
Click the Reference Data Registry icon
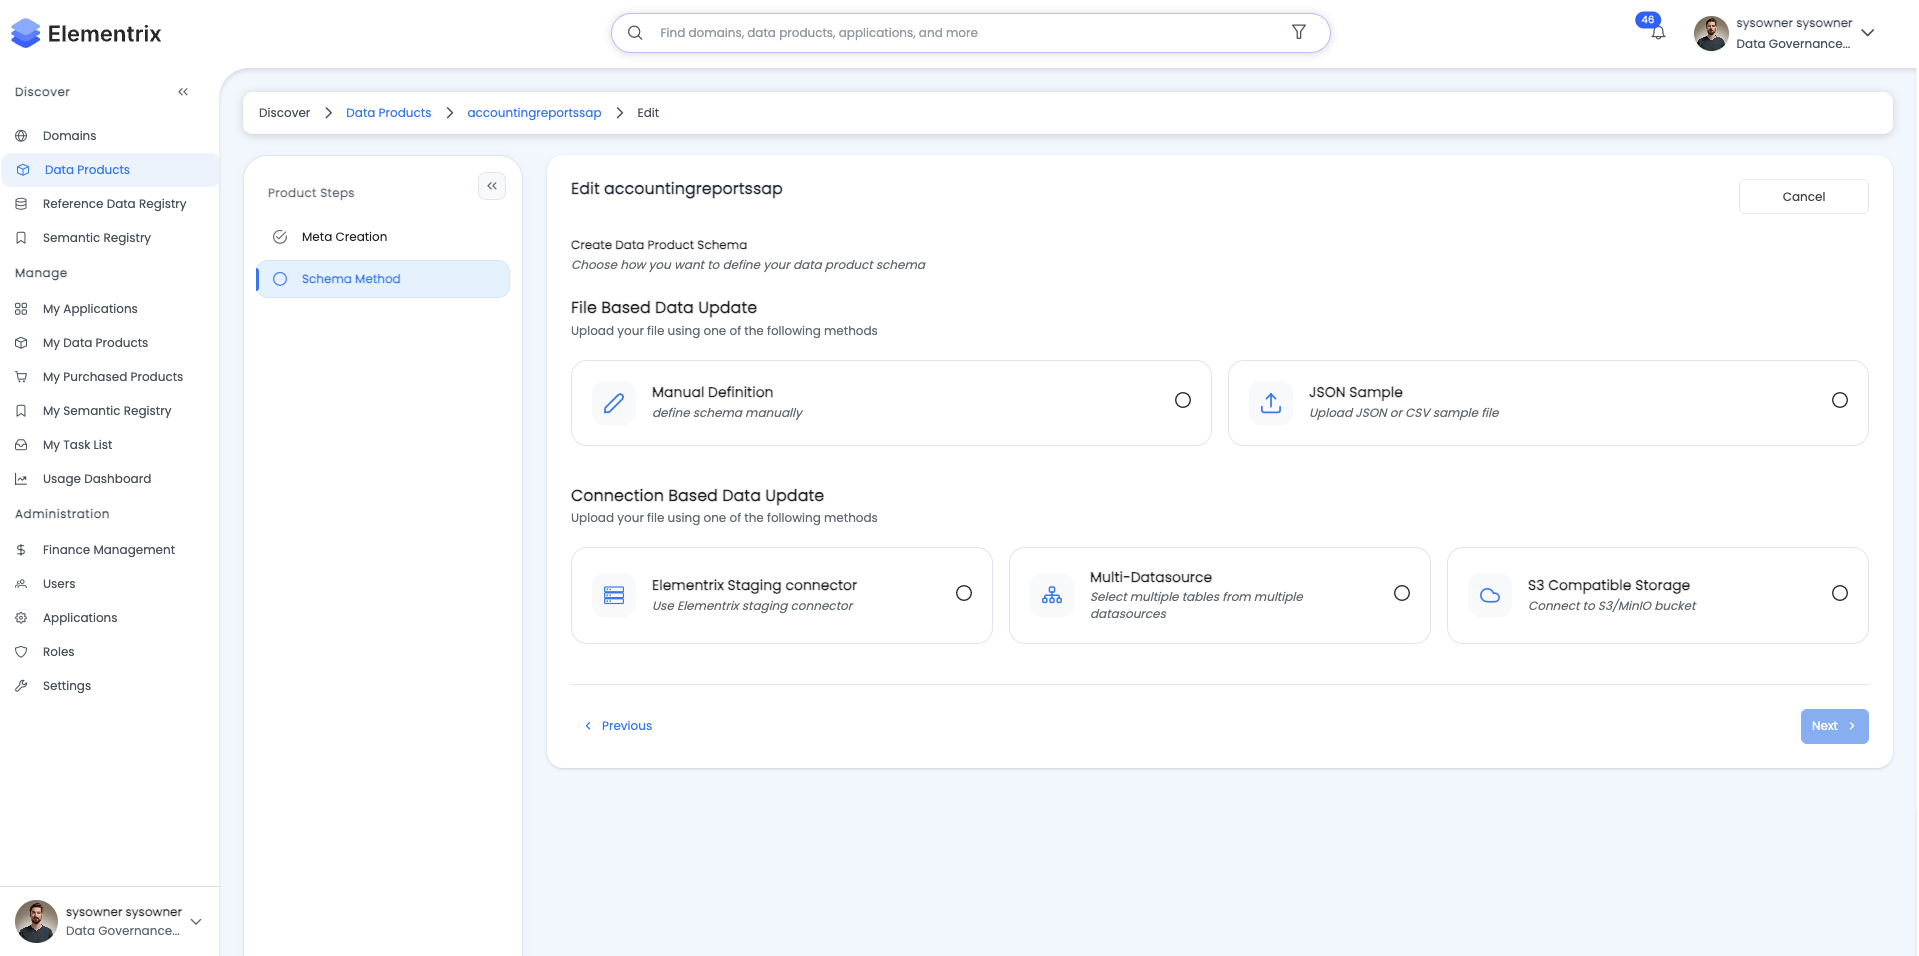tap(21, 203)
